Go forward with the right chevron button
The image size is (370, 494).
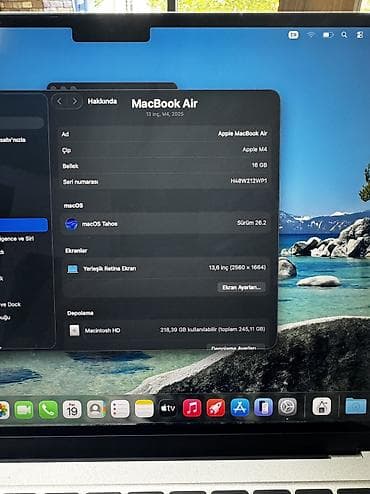tap(75, 101)
